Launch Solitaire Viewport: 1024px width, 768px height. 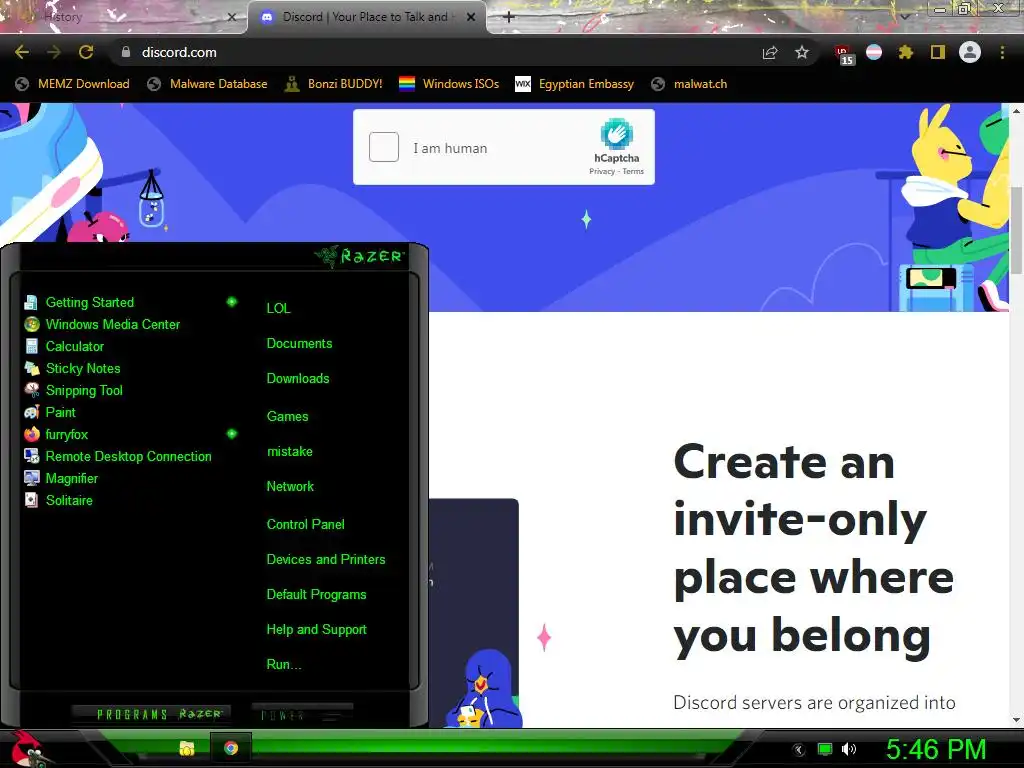(x=59, y=500)
